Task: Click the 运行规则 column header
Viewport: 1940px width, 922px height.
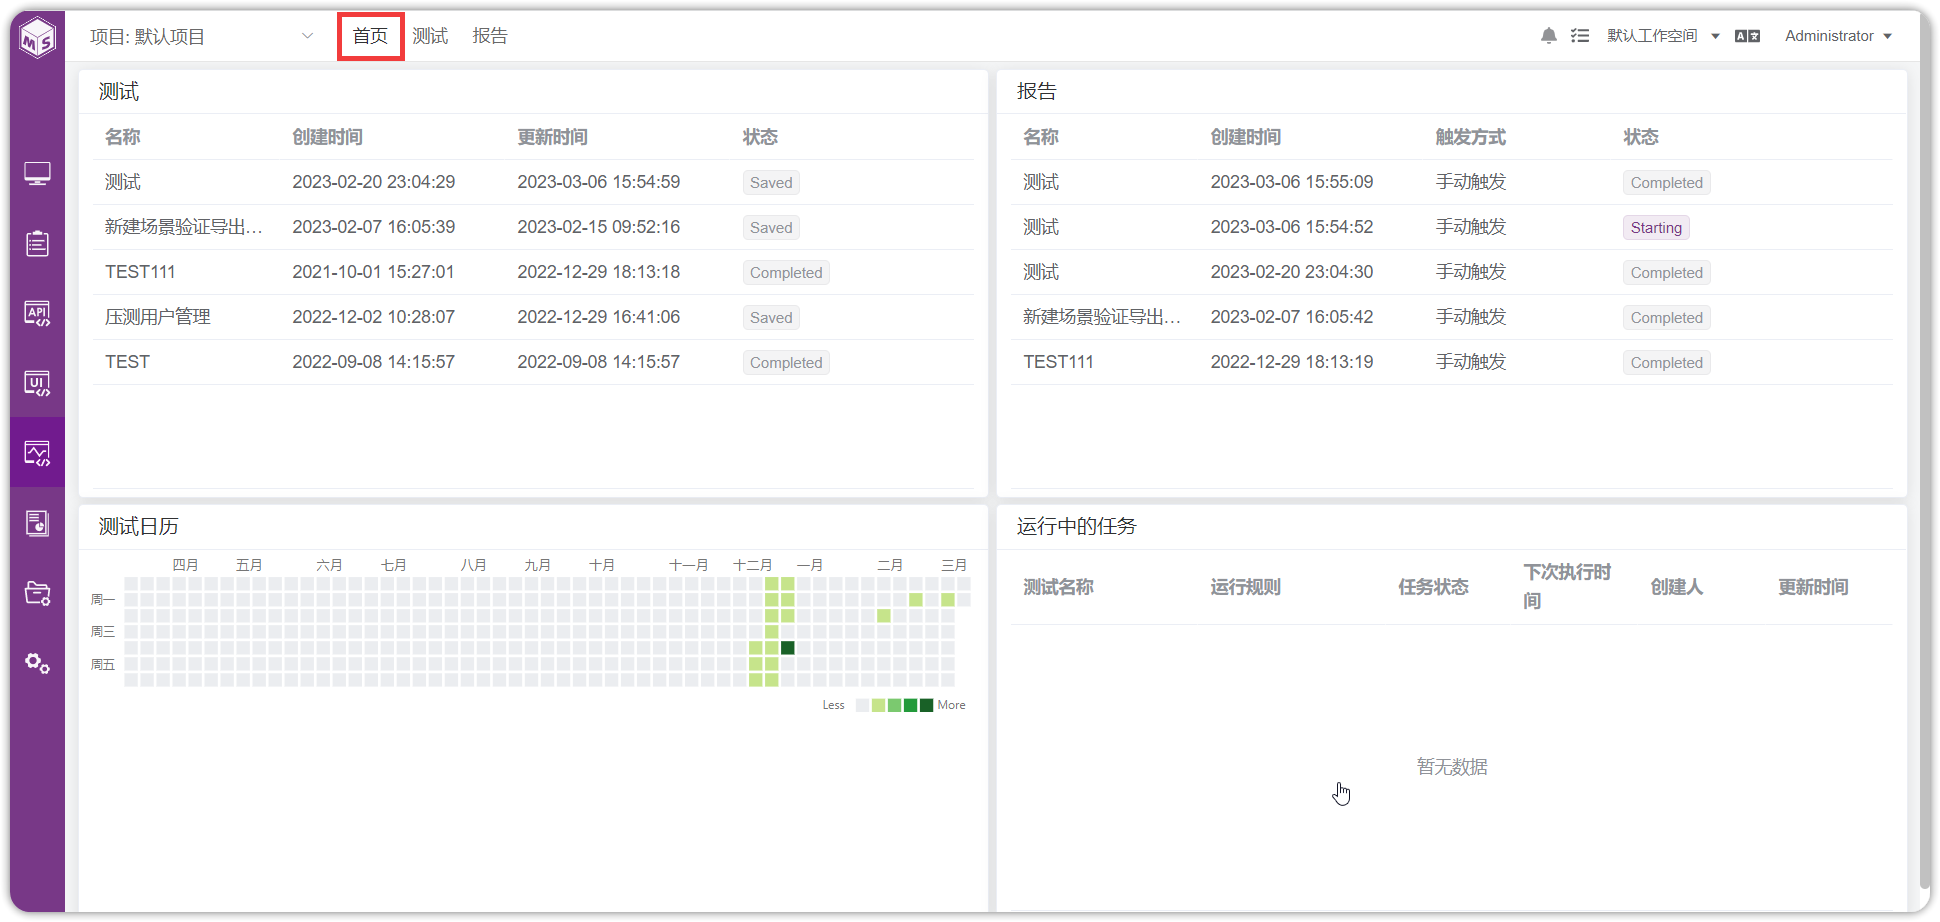Action: coord(1245,587)
